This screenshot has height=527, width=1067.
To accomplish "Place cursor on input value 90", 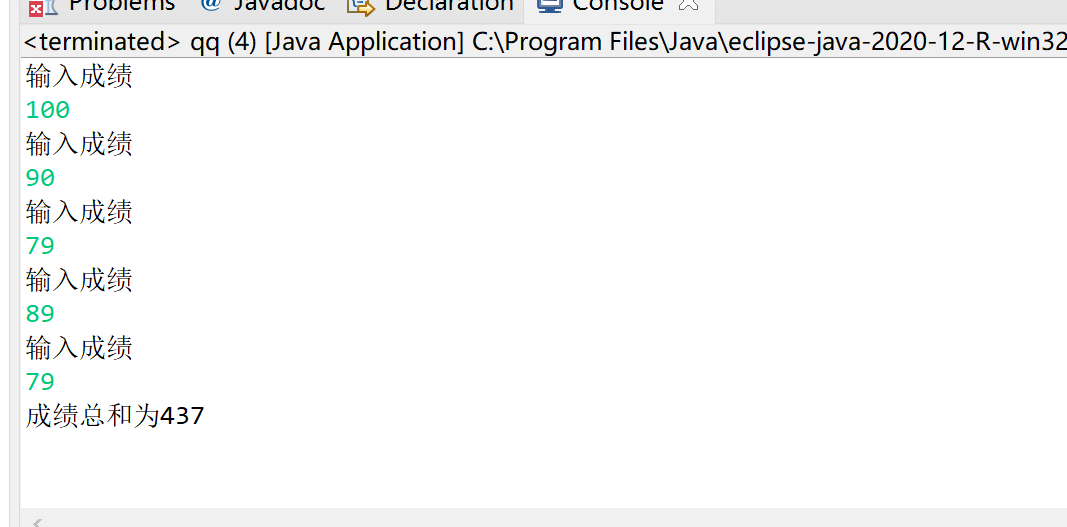I will click(40, 178).
